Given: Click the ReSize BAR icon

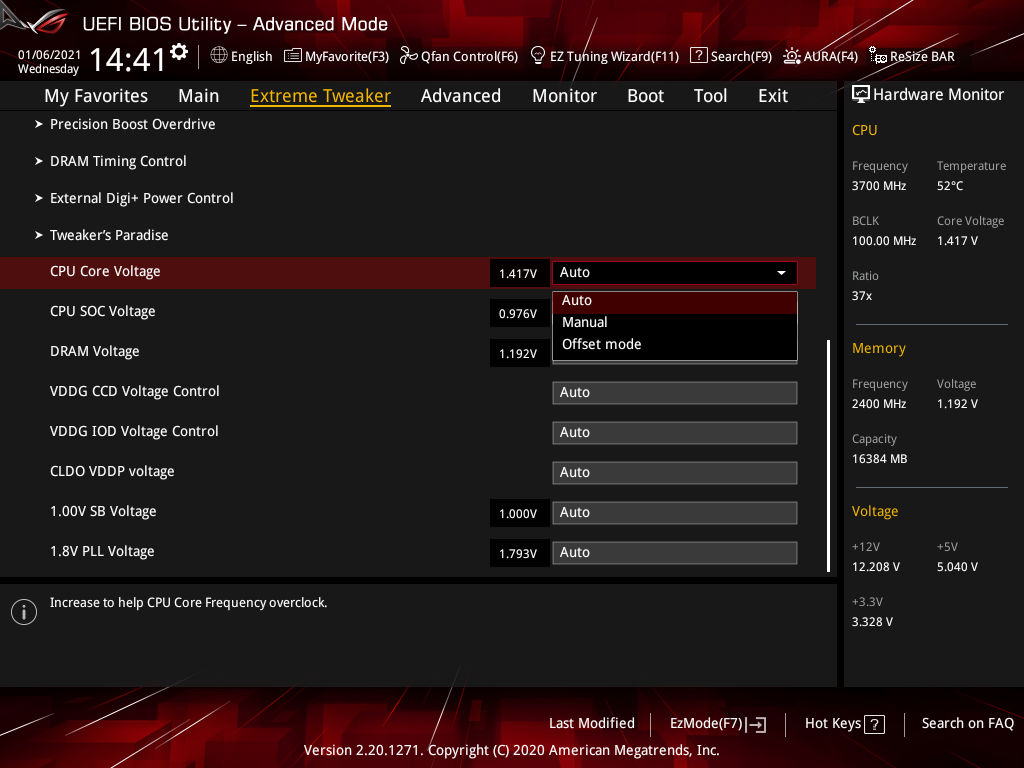Looking at the screenshot, I should point(878,56).
